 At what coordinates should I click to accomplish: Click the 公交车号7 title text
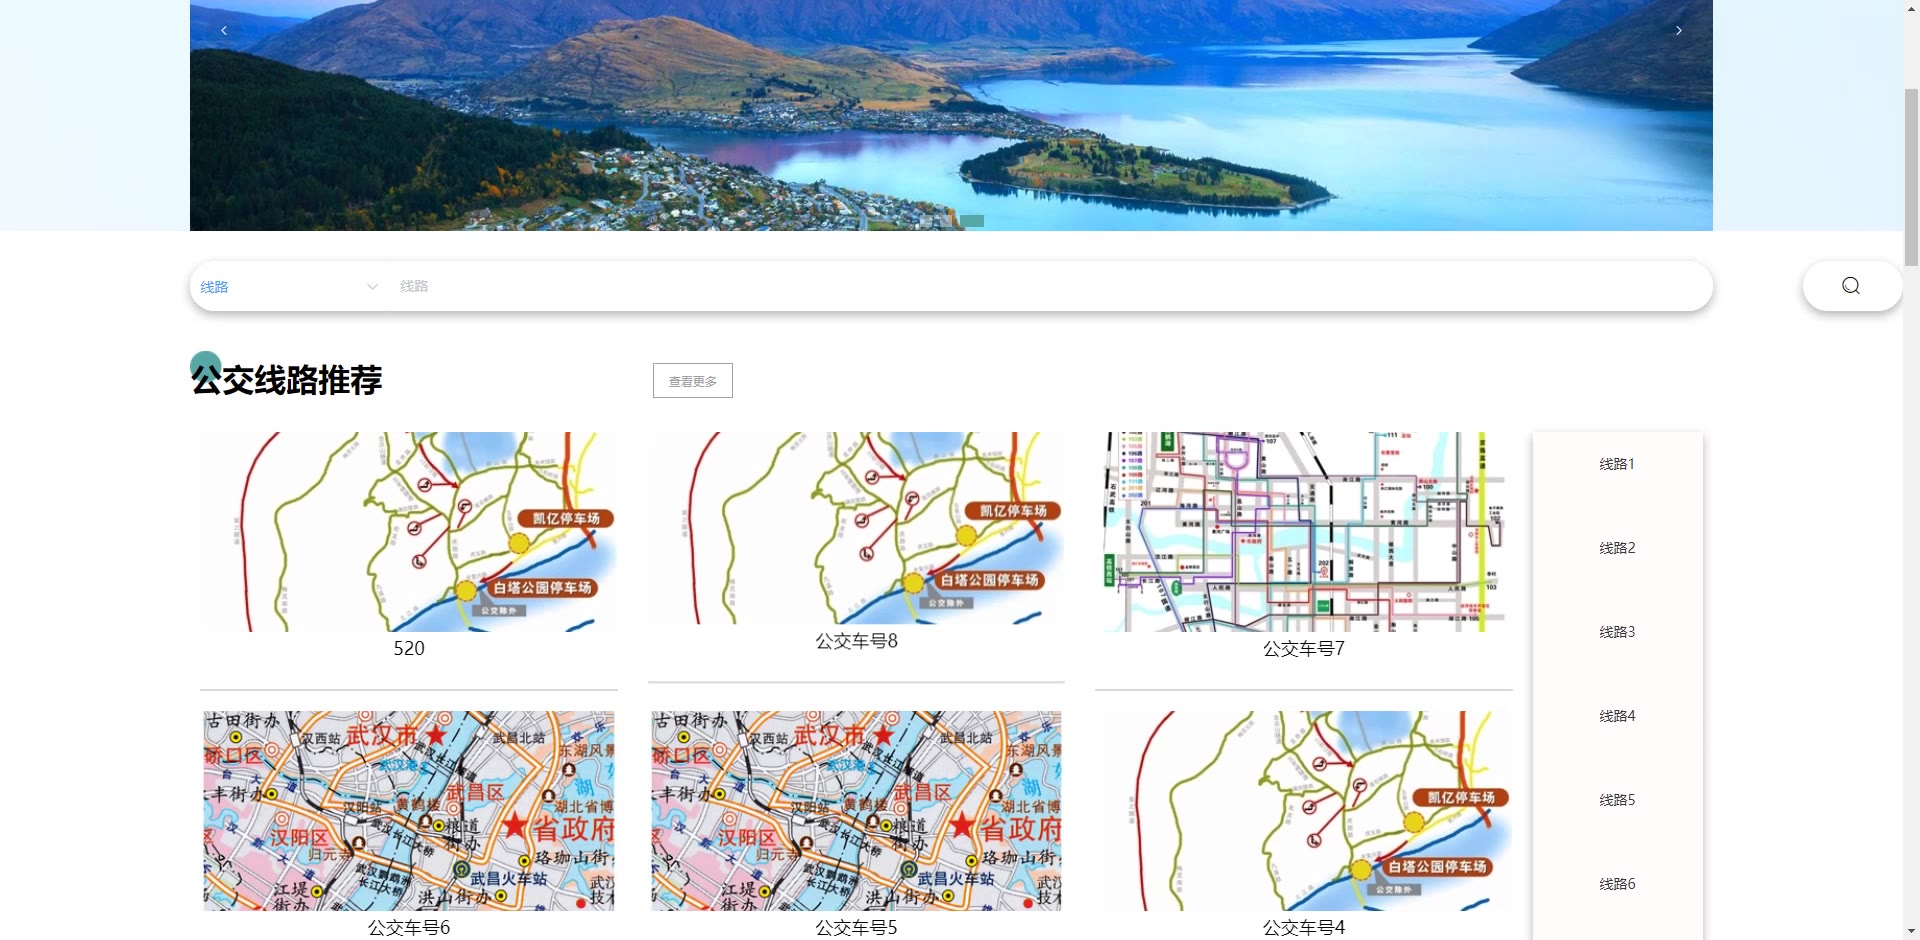(x=1304, y=649)
